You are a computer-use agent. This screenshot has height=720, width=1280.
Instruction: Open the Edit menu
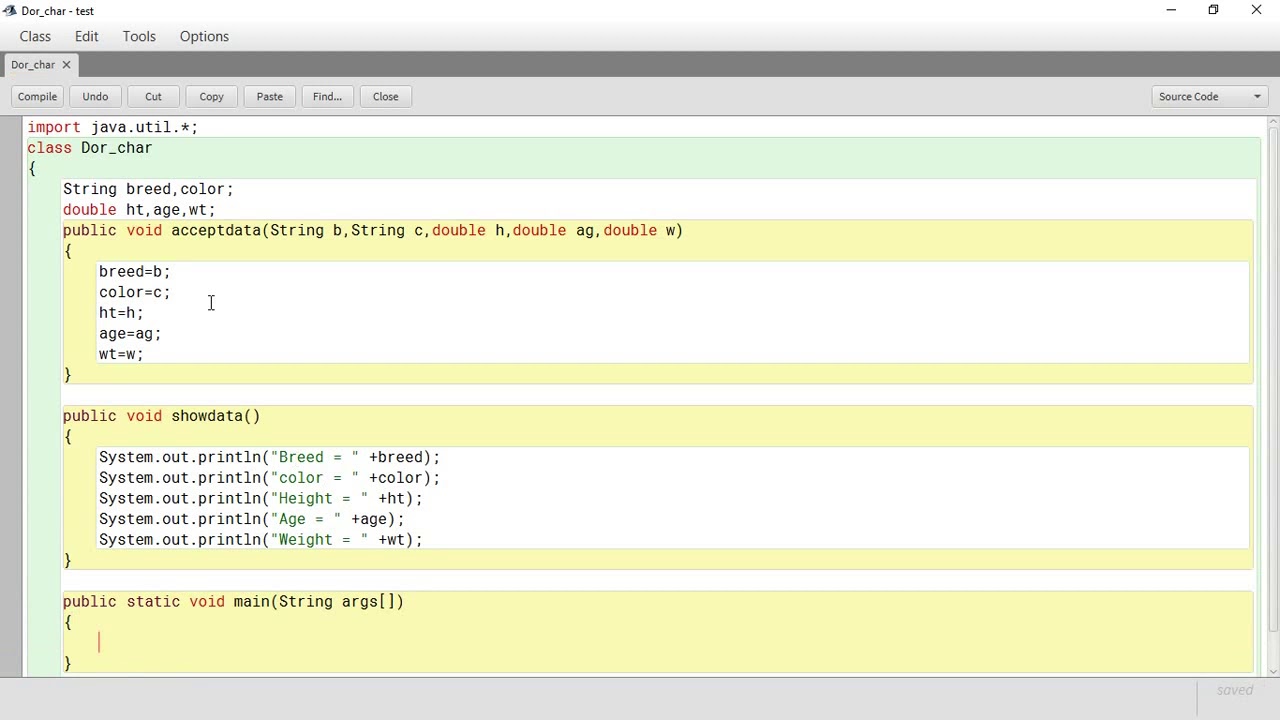(x=87, y=36)
